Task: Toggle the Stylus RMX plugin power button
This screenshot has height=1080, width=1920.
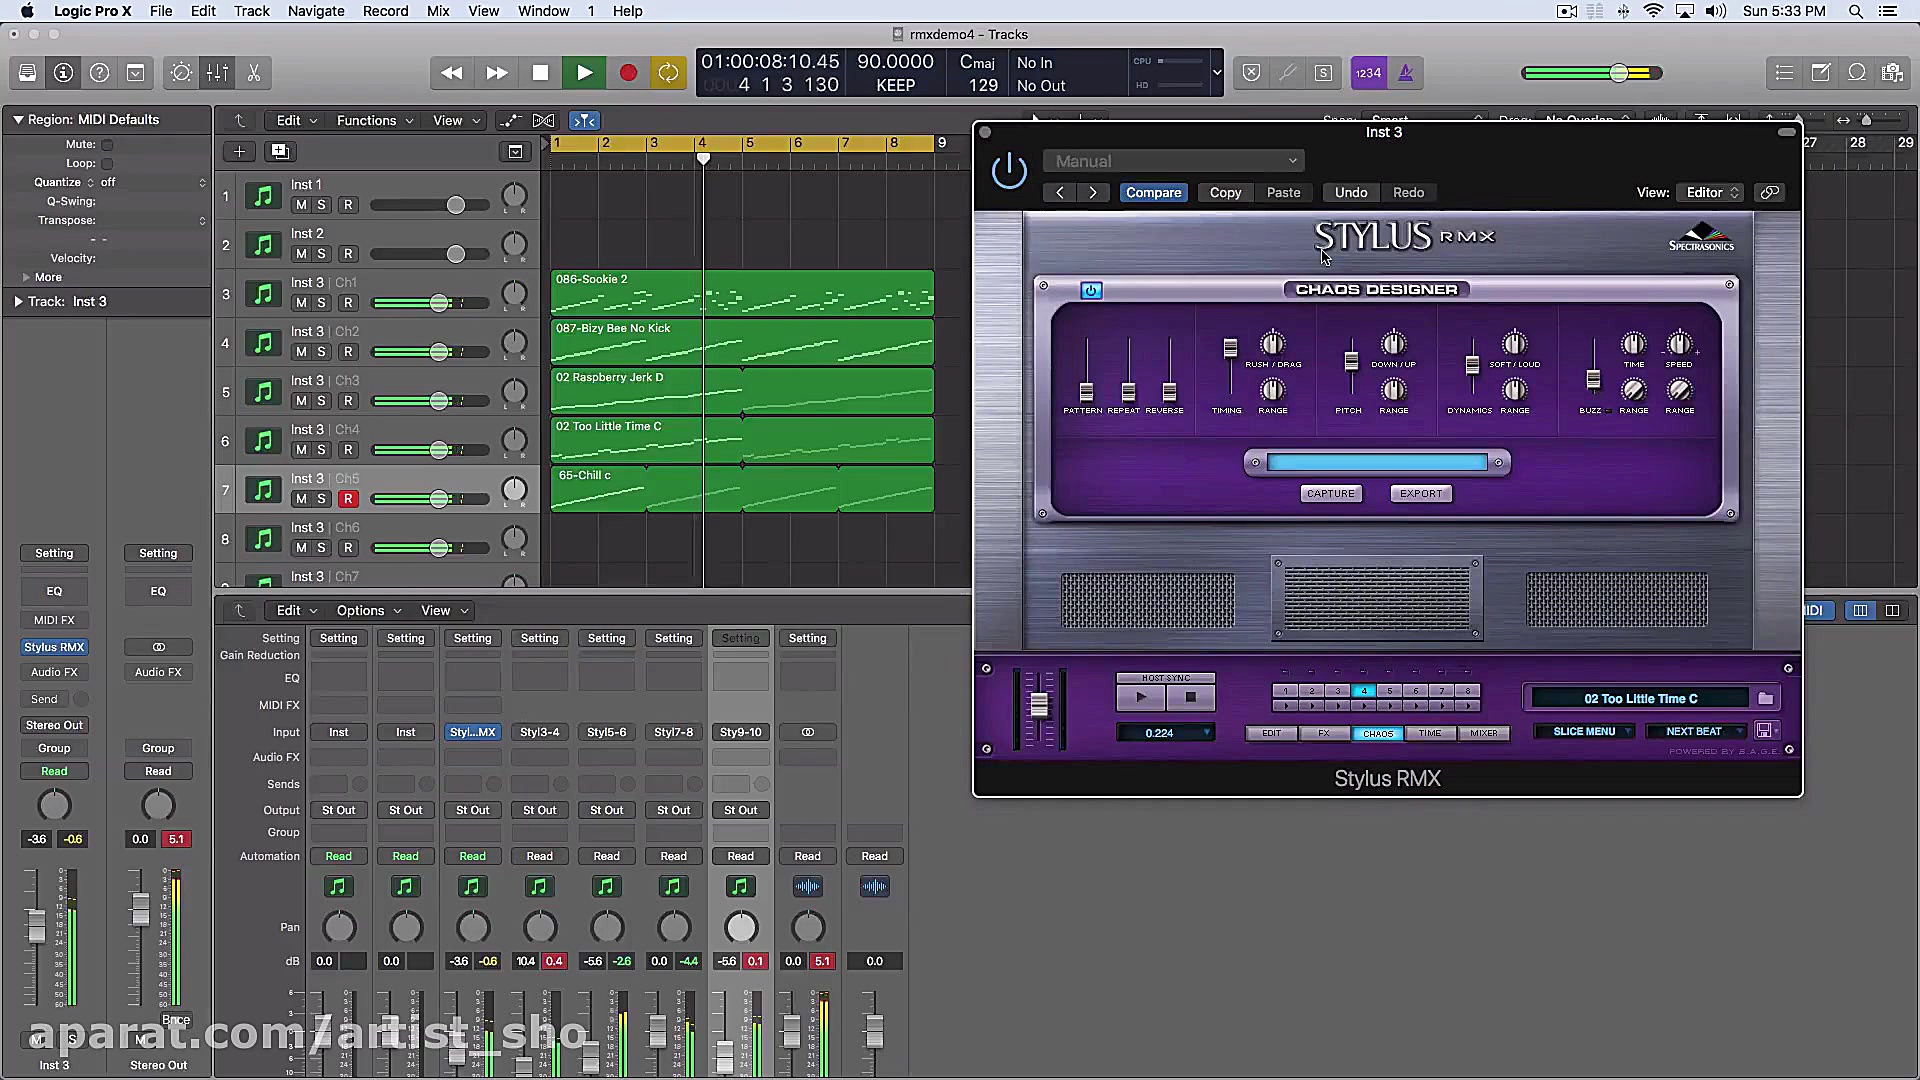Action: (x=1009, y=171)
